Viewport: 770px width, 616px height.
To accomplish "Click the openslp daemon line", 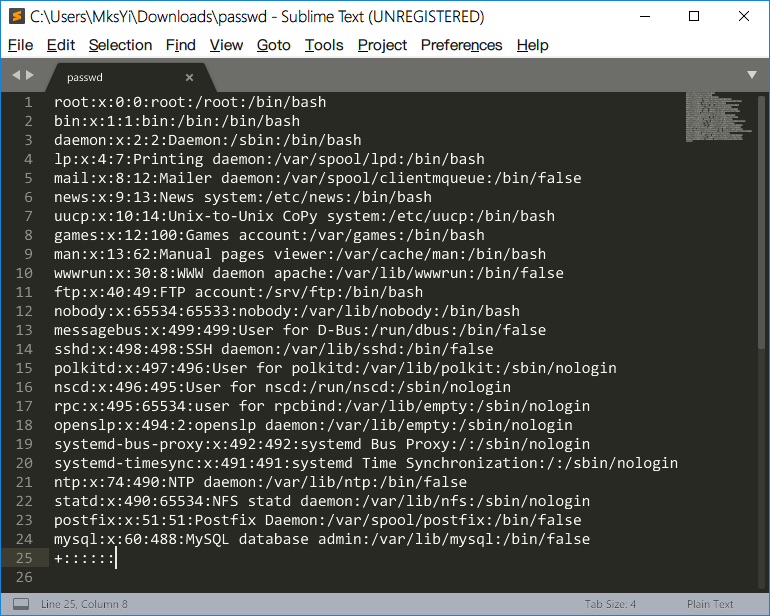I will pos(313,425).
